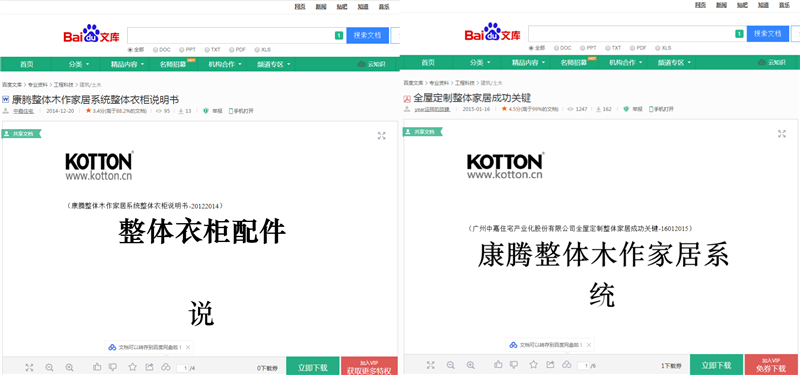
Task: Save right document to Baidu cloud
Action: pos(566,364)
